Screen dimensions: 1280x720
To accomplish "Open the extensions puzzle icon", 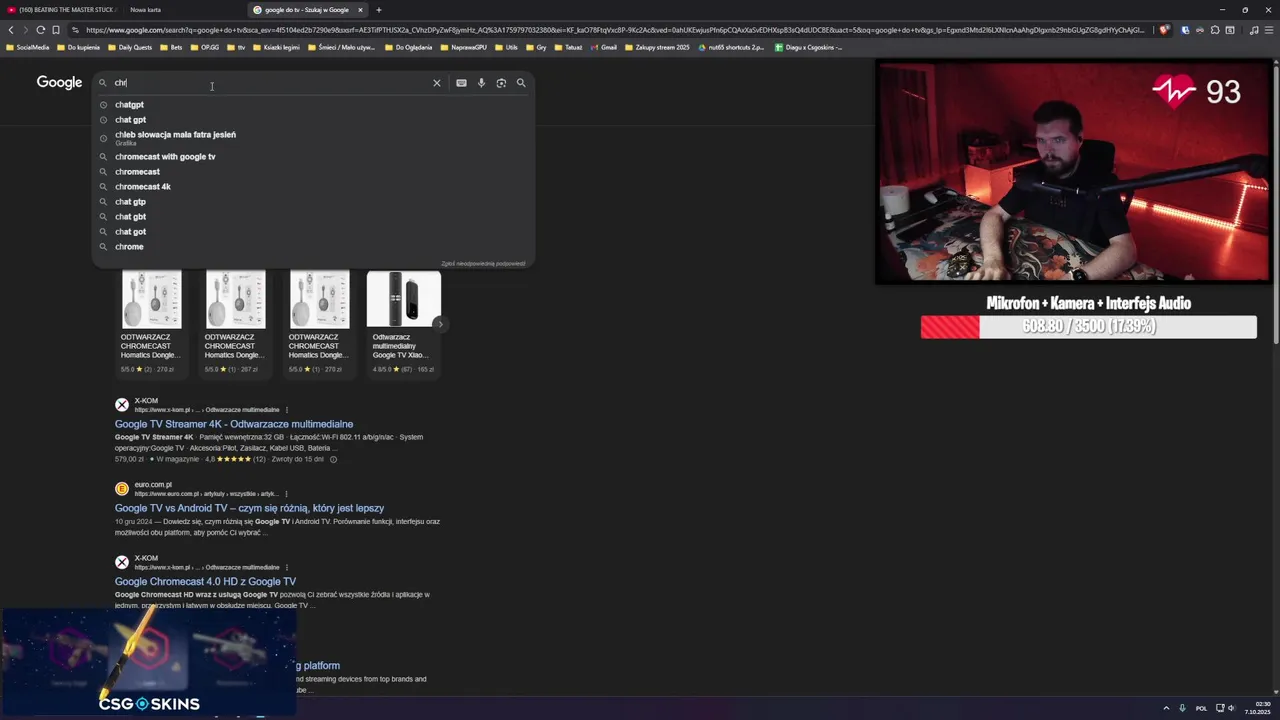I will click(x=1215, y=30).
